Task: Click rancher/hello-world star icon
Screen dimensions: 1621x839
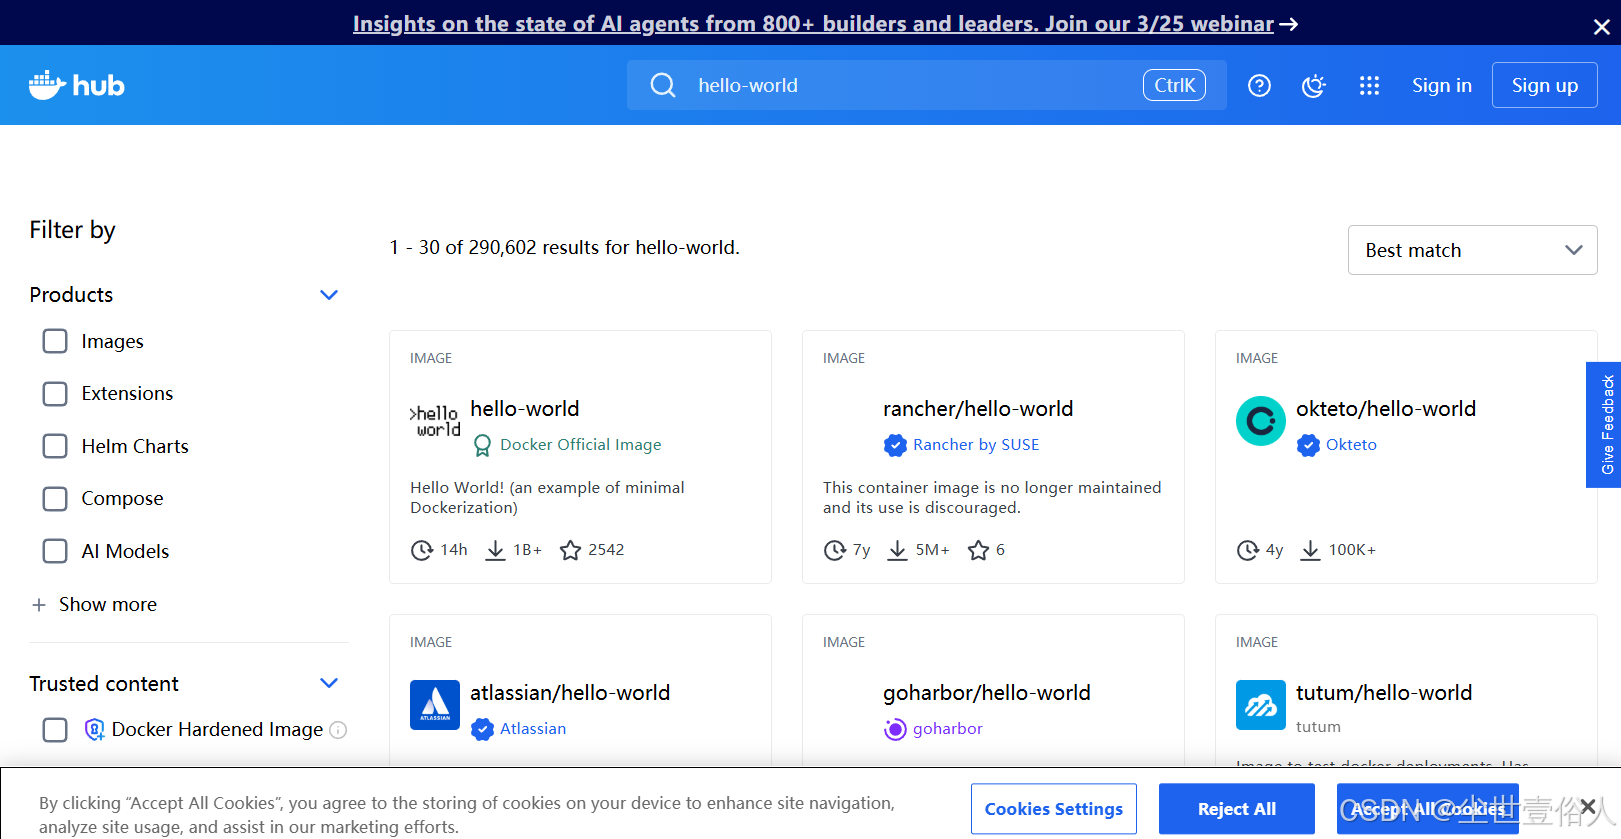Action: tap(978, 550)
